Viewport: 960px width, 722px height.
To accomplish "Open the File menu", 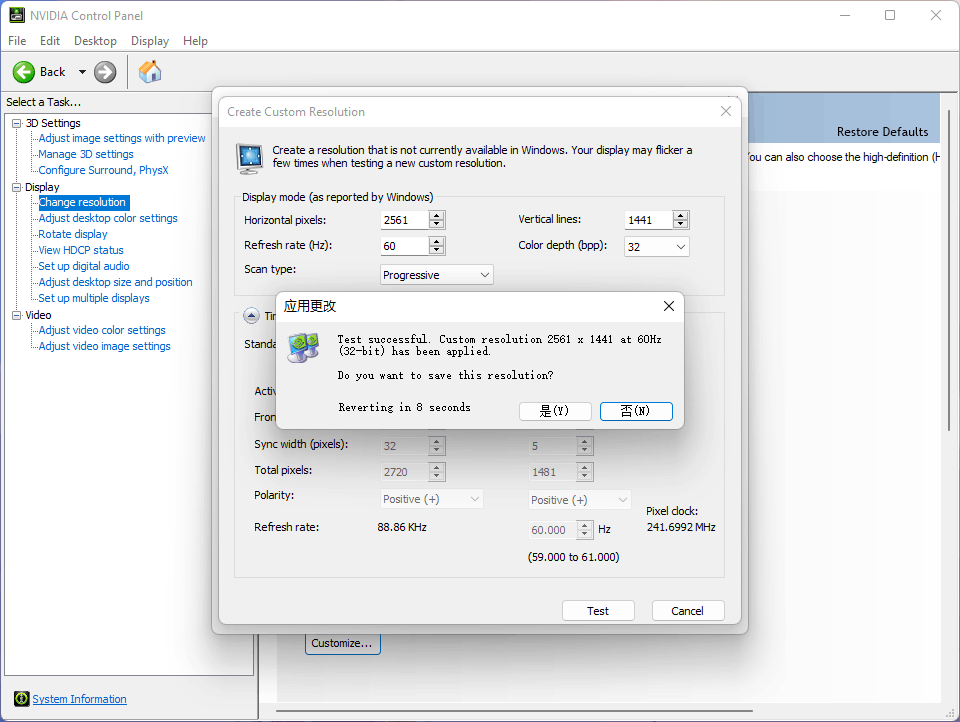I will (x=17, y=40).
